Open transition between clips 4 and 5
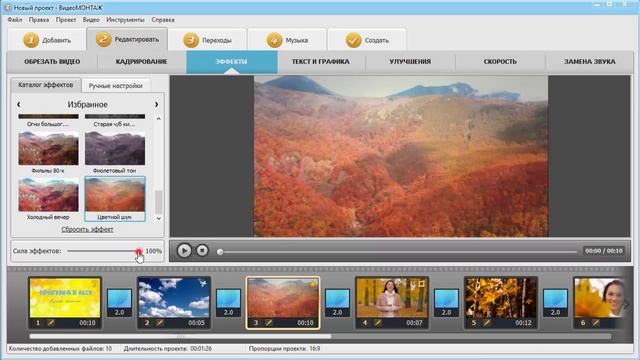640x360 pixels. 446,303
